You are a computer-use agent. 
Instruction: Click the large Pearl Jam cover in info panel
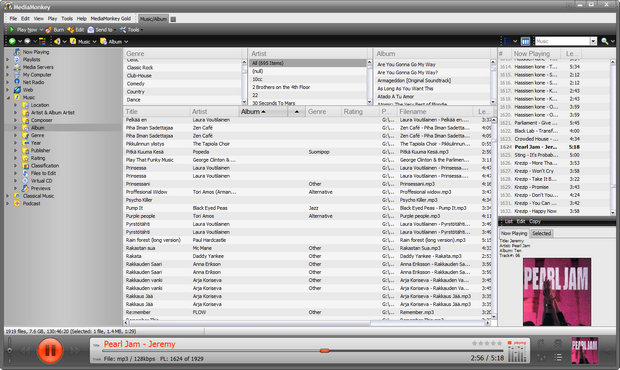tap(557, 292)
